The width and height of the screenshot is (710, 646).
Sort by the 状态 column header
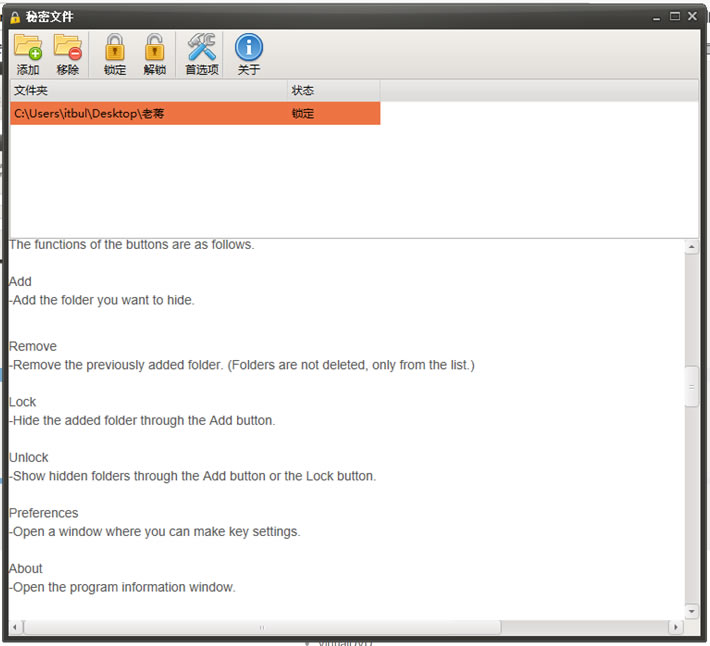coord(334,91)
